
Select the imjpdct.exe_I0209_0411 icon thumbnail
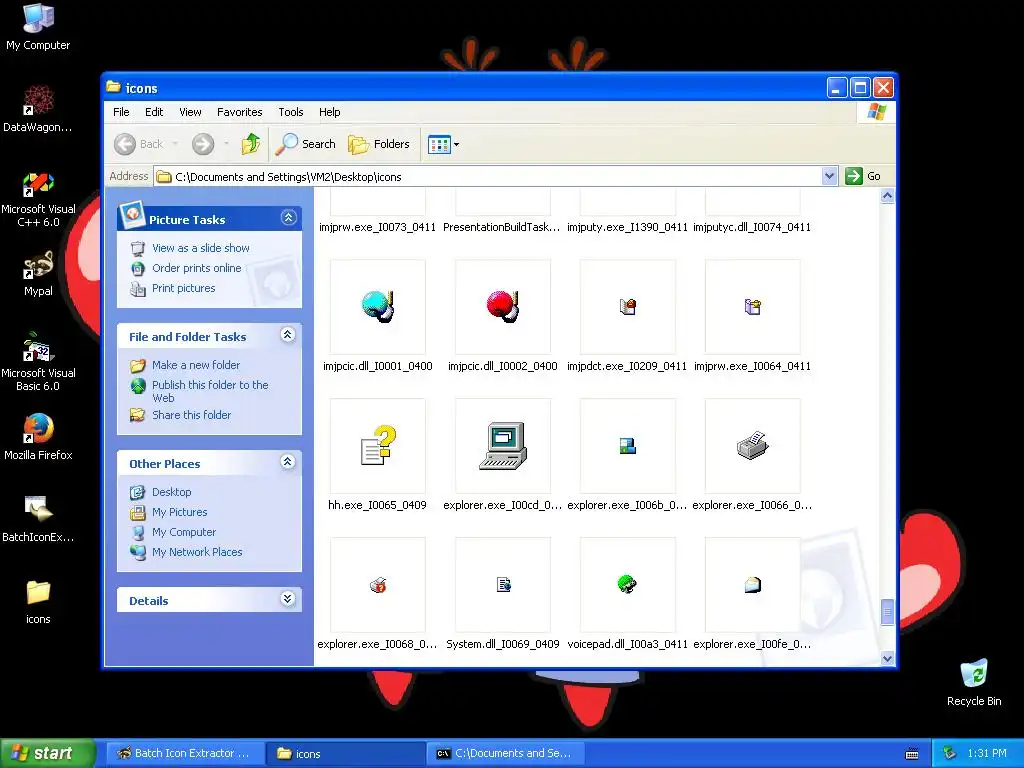628,306
